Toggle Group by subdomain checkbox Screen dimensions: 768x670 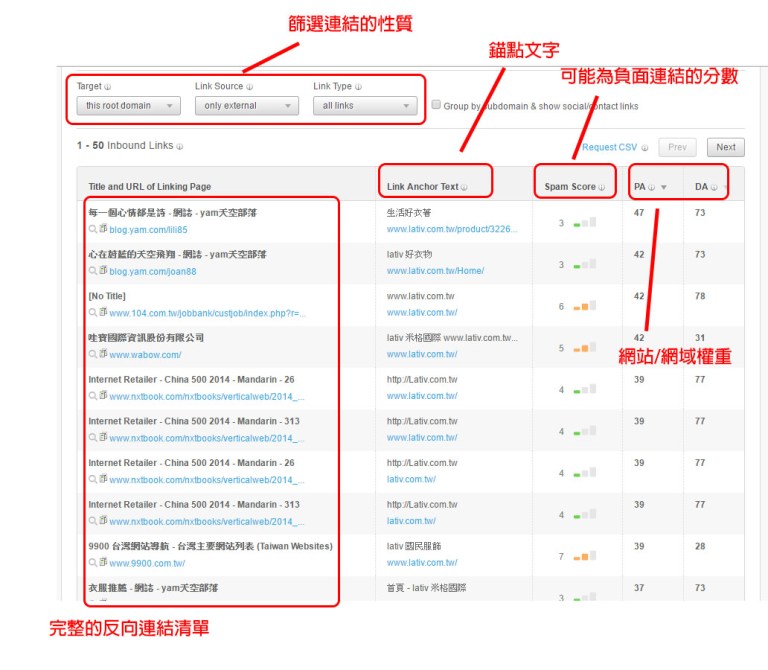coord(436,105)
